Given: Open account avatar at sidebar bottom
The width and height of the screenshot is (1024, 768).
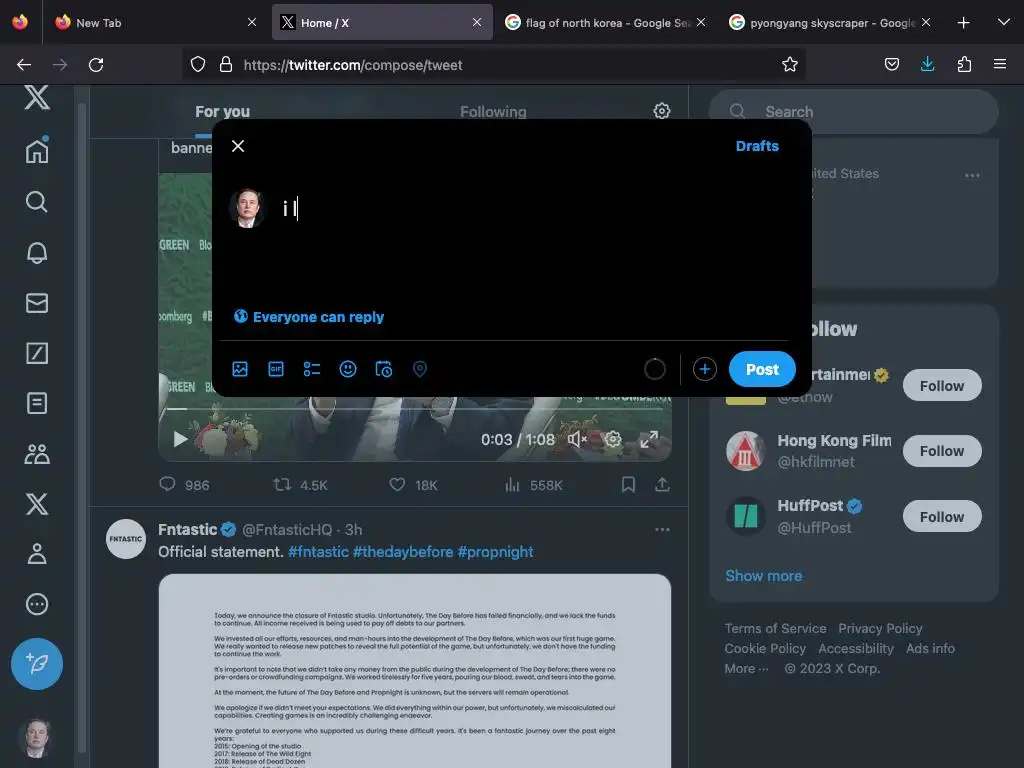Looking at the screenshot, I should point(37,737).
